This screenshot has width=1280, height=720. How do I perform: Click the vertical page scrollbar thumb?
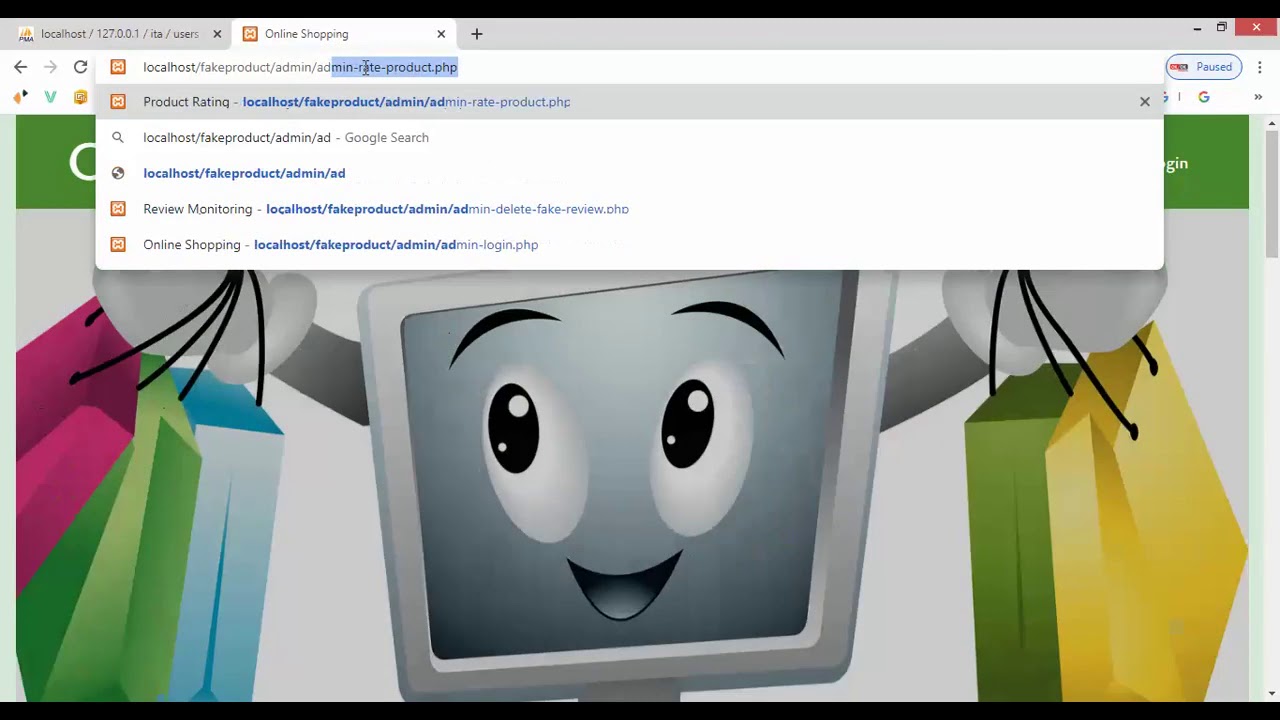point(1272,193)
